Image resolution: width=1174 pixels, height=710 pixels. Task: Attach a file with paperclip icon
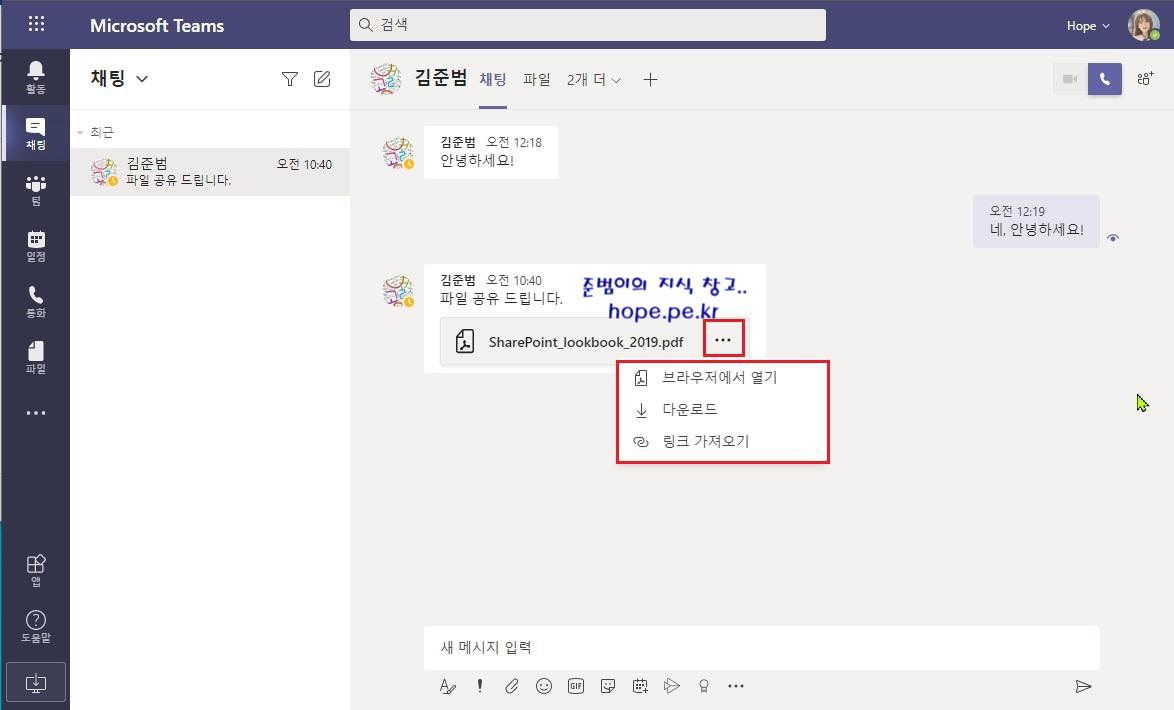[511, 686]
